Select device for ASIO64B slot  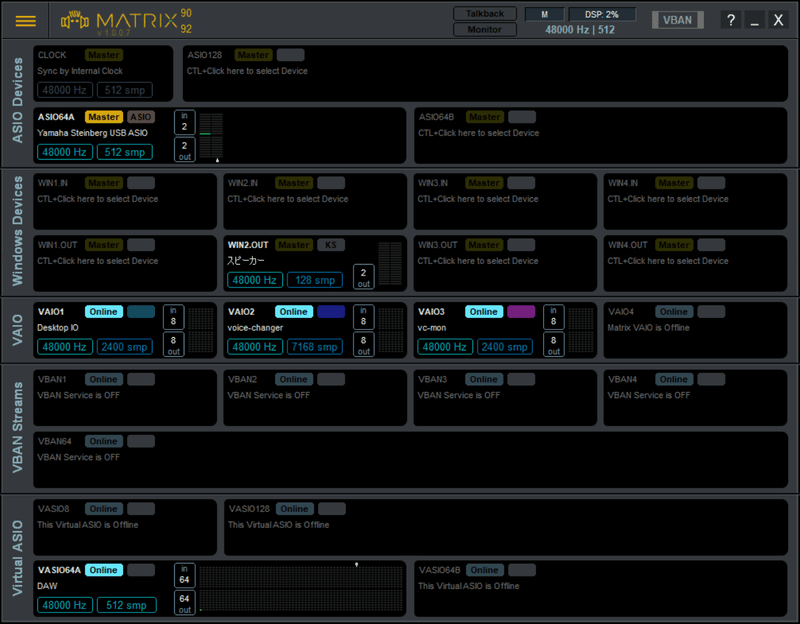pos(479,133)
